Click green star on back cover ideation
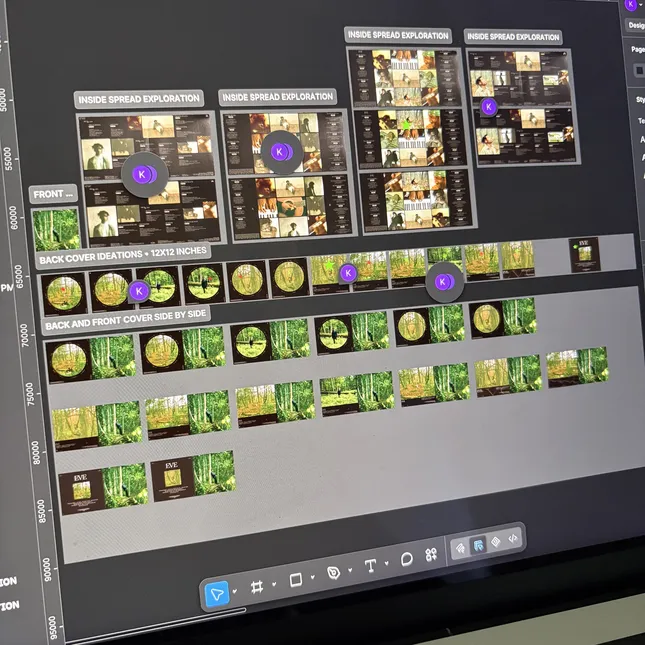Viewport: 645px width, 645px height. pos(329,265)
